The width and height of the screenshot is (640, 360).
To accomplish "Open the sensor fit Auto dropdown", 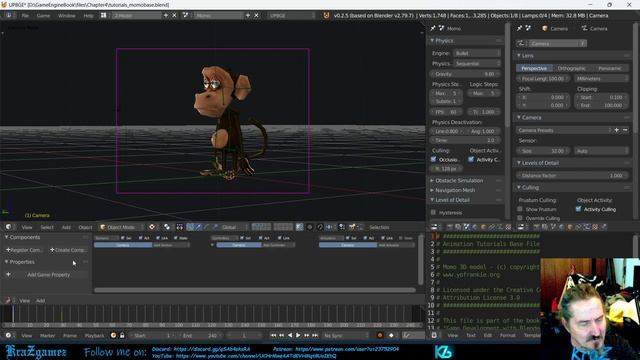I will pos(601,151).
